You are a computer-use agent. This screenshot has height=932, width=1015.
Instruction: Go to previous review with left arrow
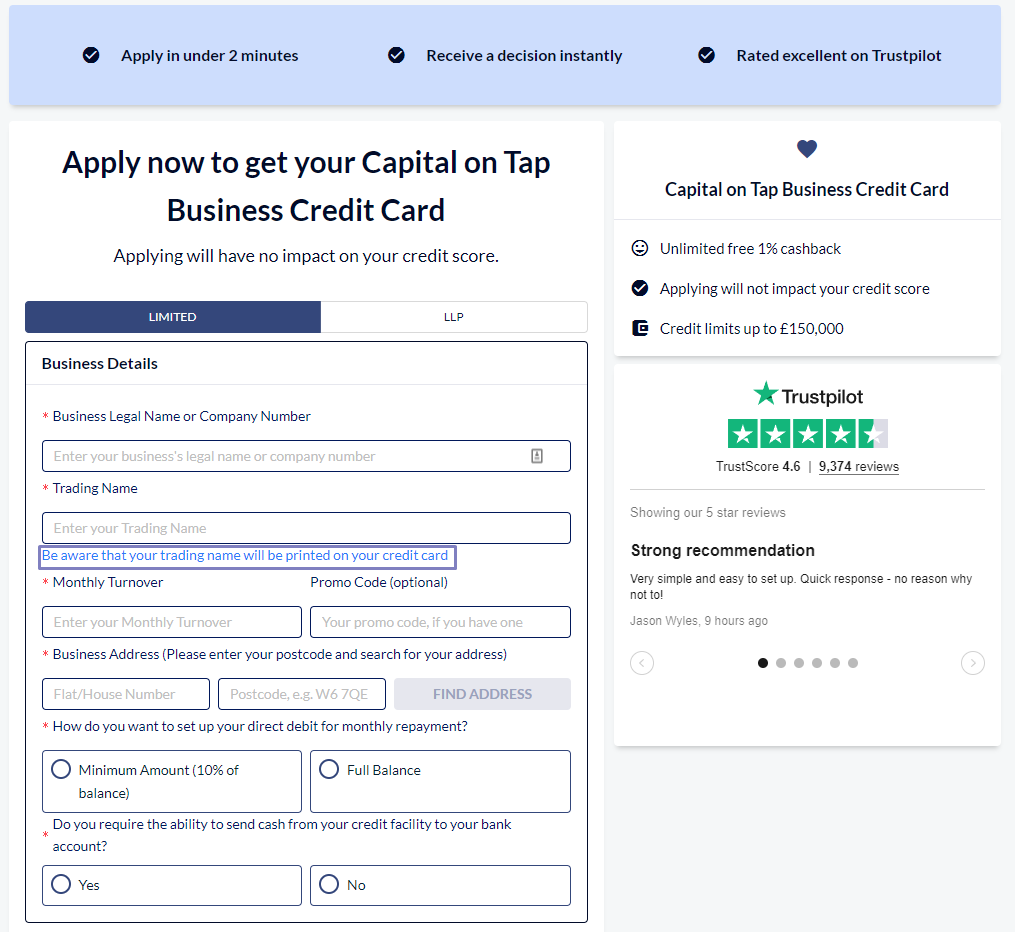click(x=642, y=663)
